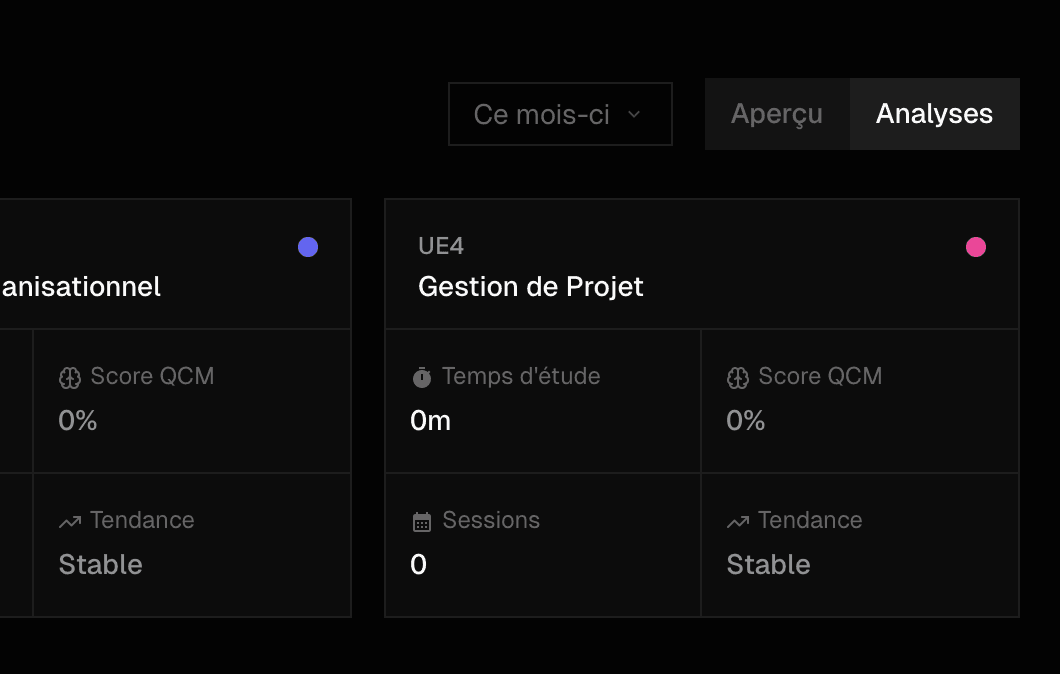Open Gestion de Projet details
The image size is (1060, 674).
tap(531, 287)
